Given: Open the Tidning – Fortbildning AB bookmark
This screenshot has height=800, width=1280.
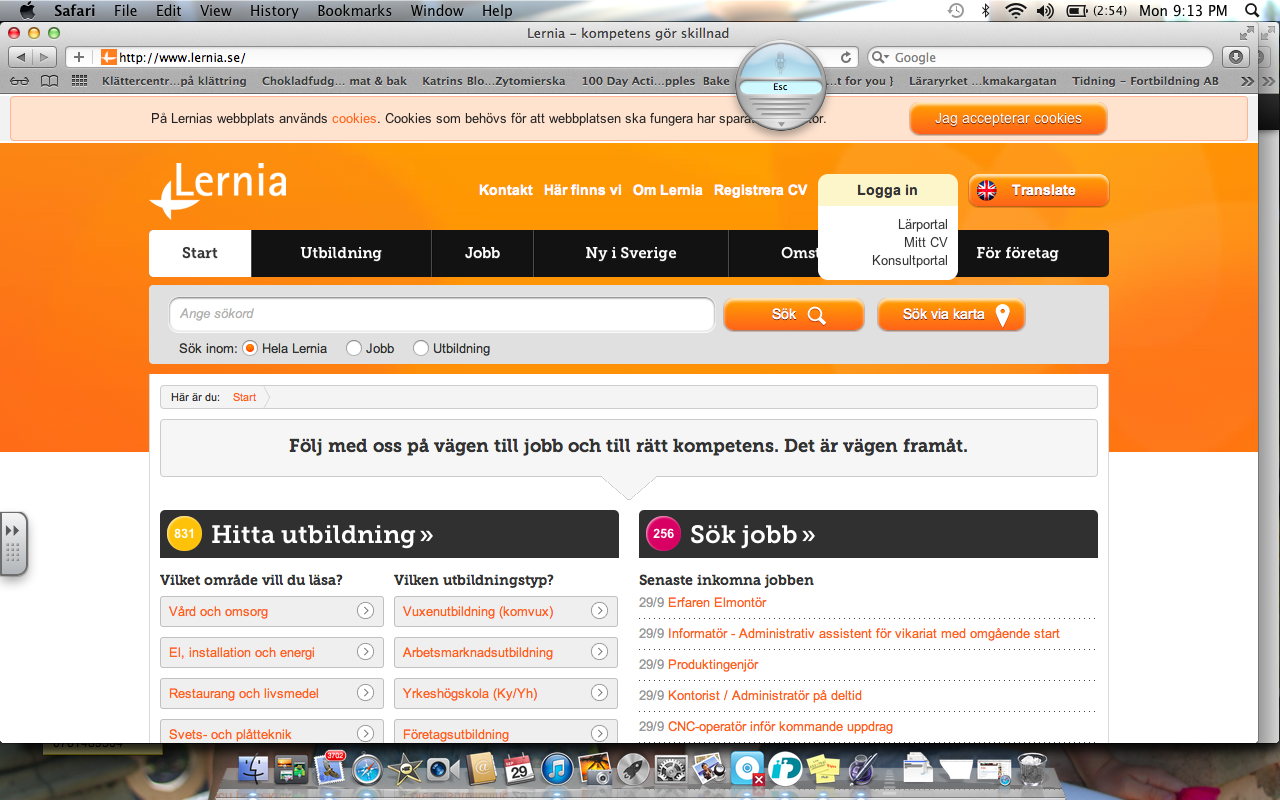Looking at the screenshot, I should click(x=1145, y=81).
